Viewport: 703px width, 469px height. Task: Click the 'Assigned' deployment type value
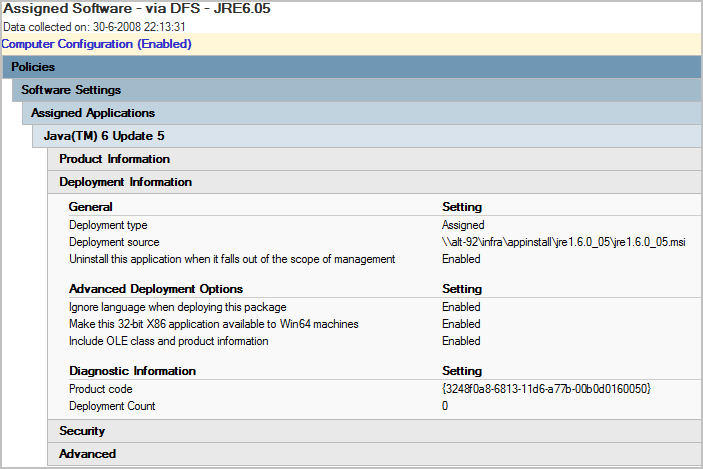tap(463, 225)
